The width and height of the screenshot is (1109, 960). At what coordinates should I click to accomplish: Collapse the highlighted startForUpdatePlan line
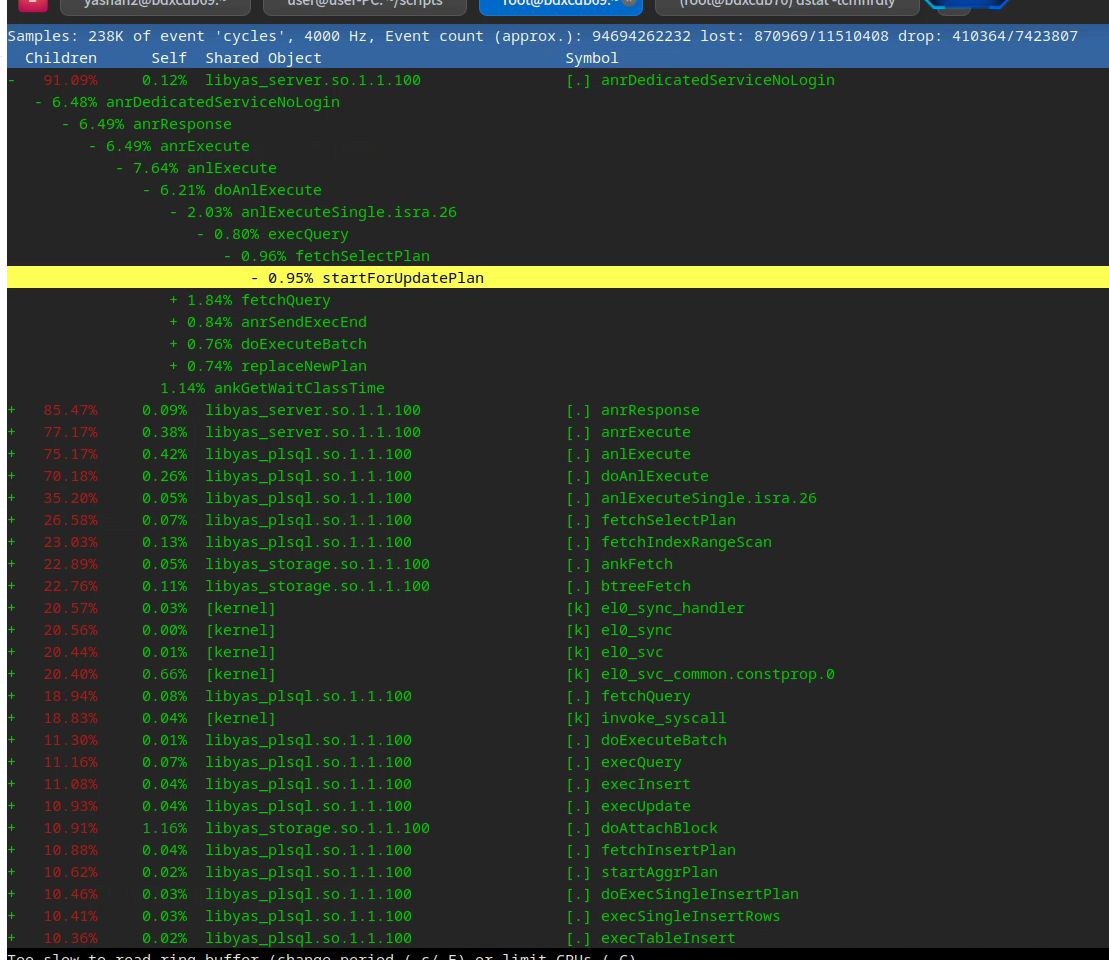pyautogui.click(x=255, y=278)
